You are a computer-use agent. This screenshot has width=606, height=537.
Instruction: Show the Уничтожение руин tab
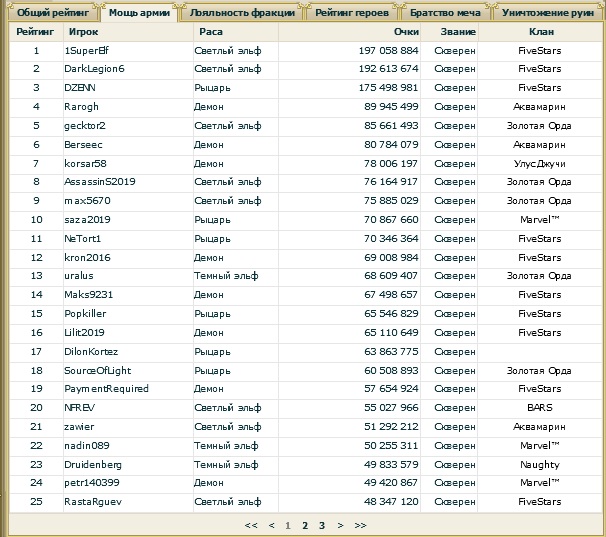click(x=551, y=13)
